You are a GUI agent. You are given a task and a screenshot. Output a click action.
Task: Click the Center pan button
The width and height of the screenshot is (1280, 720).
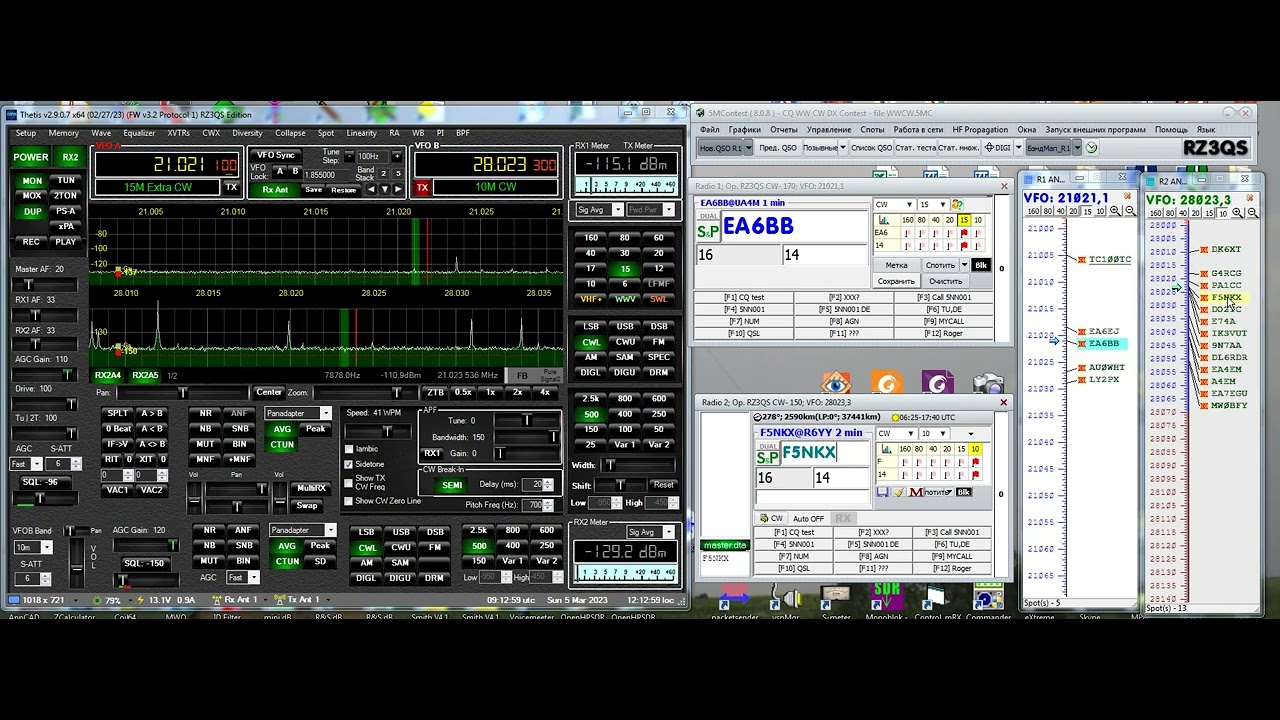[x=268, y=393]
